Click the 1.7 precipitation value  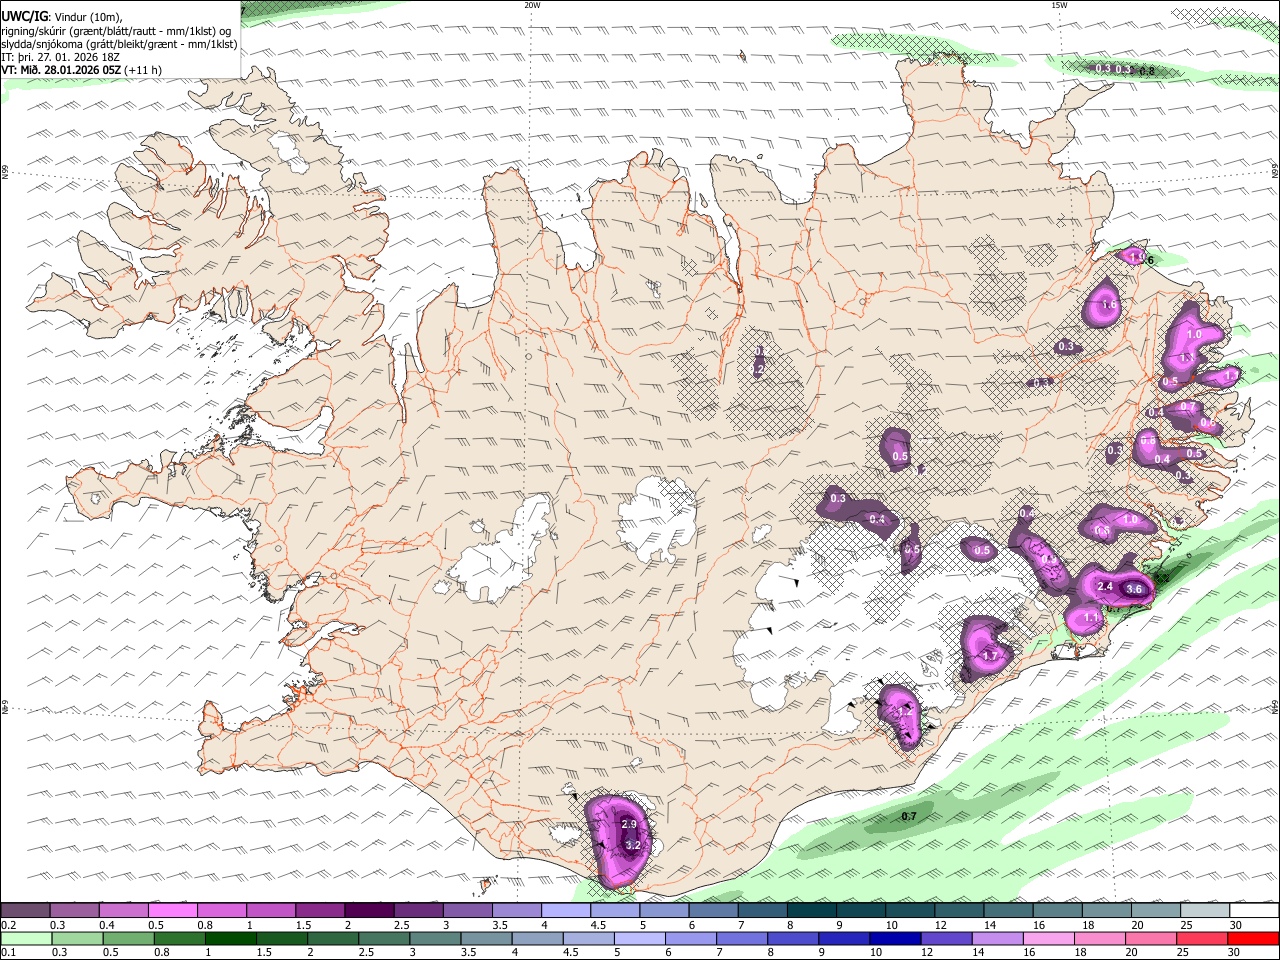coord(991,656)
